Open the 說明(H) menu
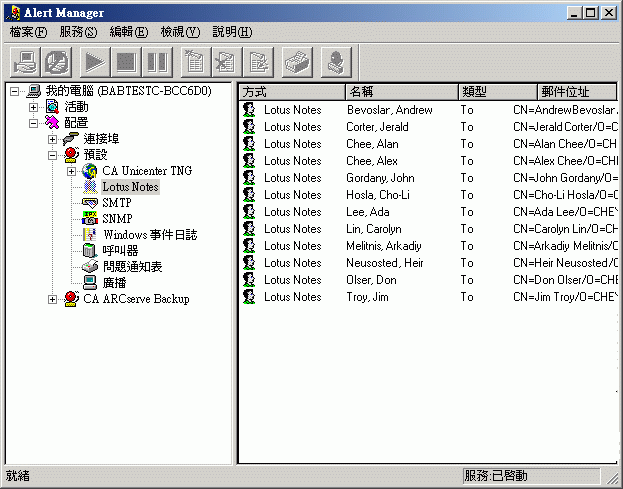Screen dimensions: 623x489 (x=232, y=32)
